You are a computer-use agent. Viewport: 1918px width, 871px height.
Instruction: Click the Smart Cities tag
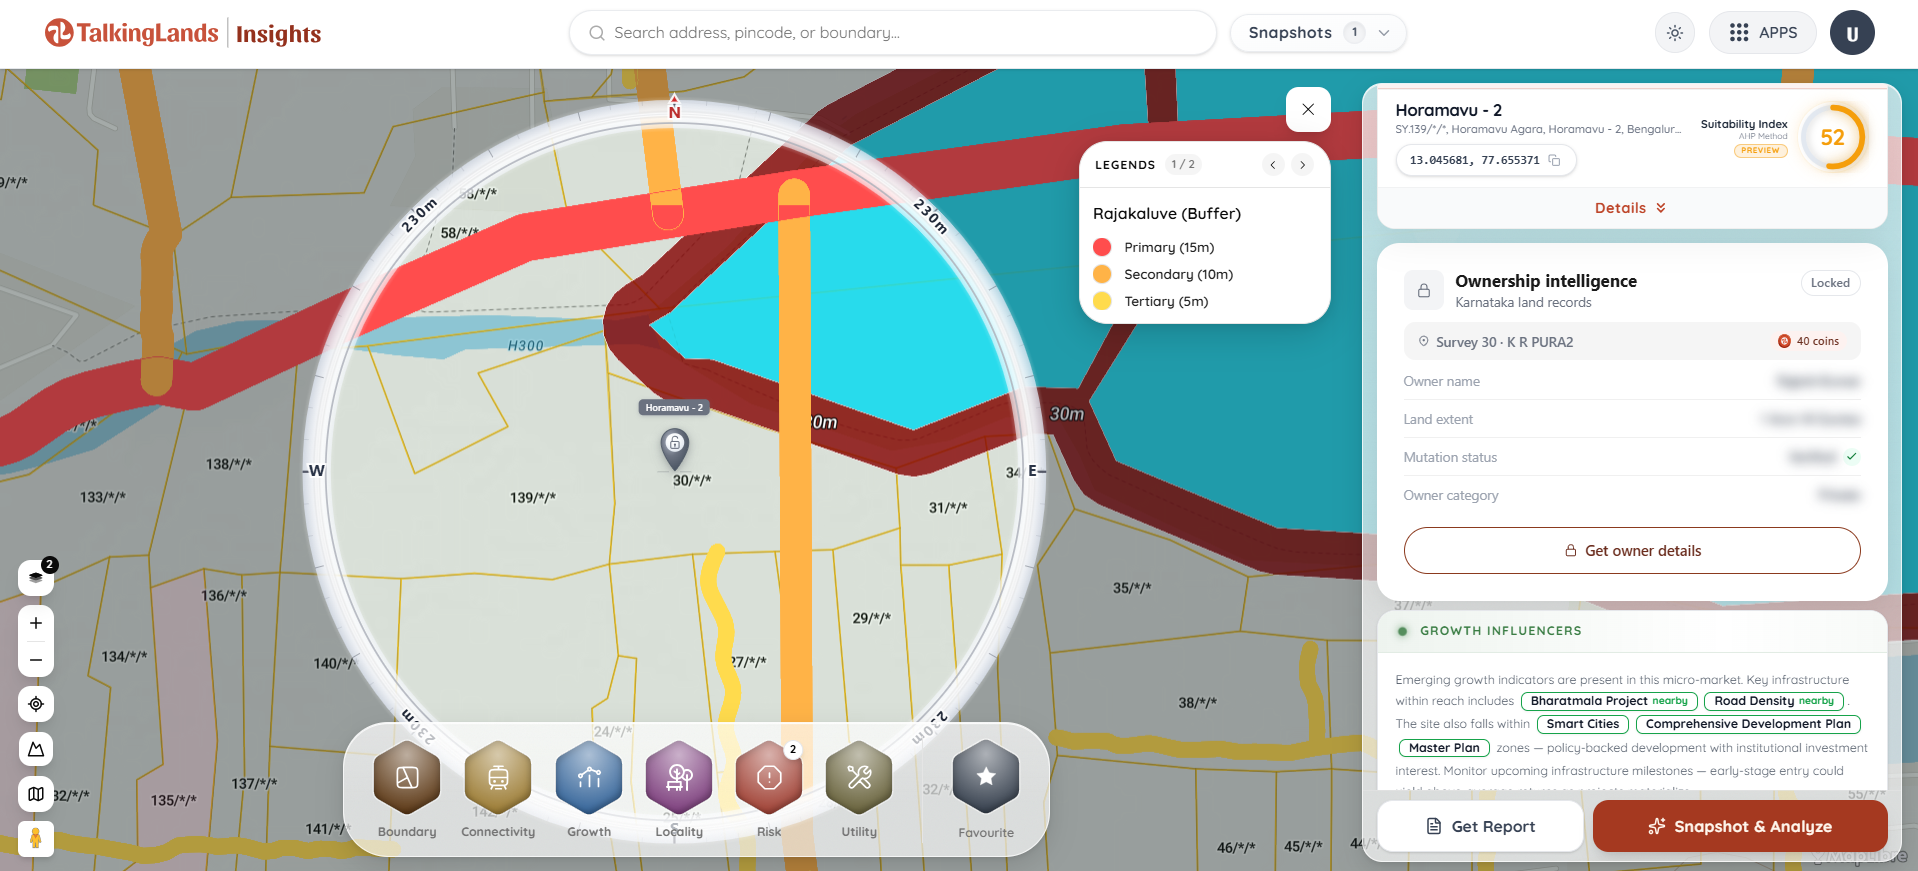coord(1583,724)
